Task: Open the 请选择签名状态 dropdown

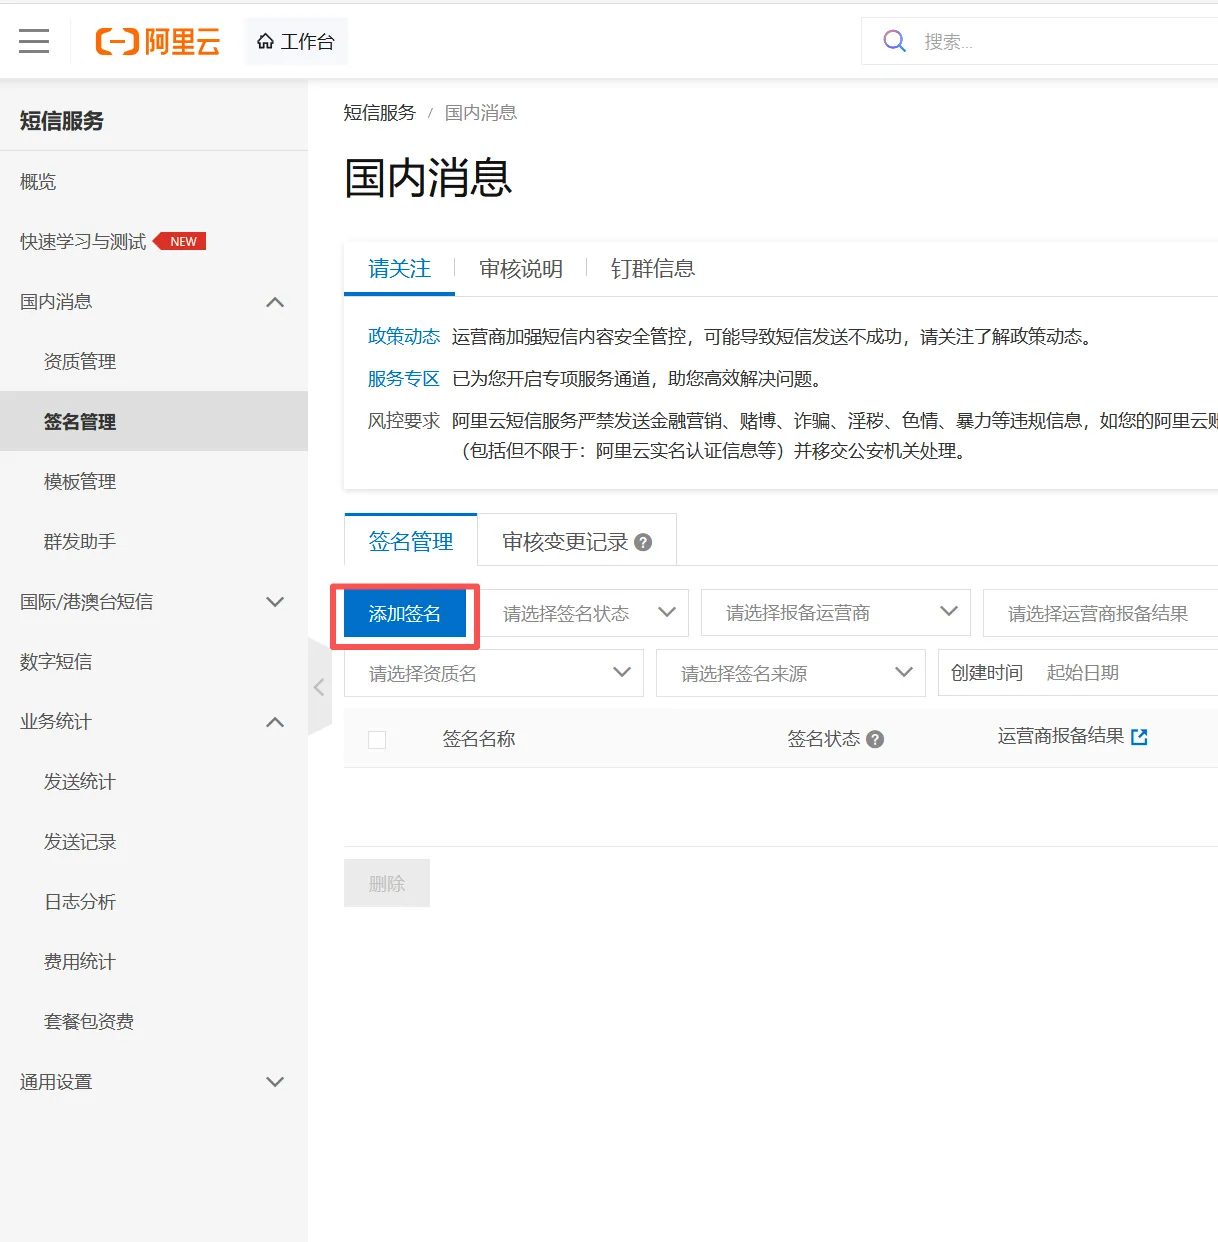Action: (583, 613)
